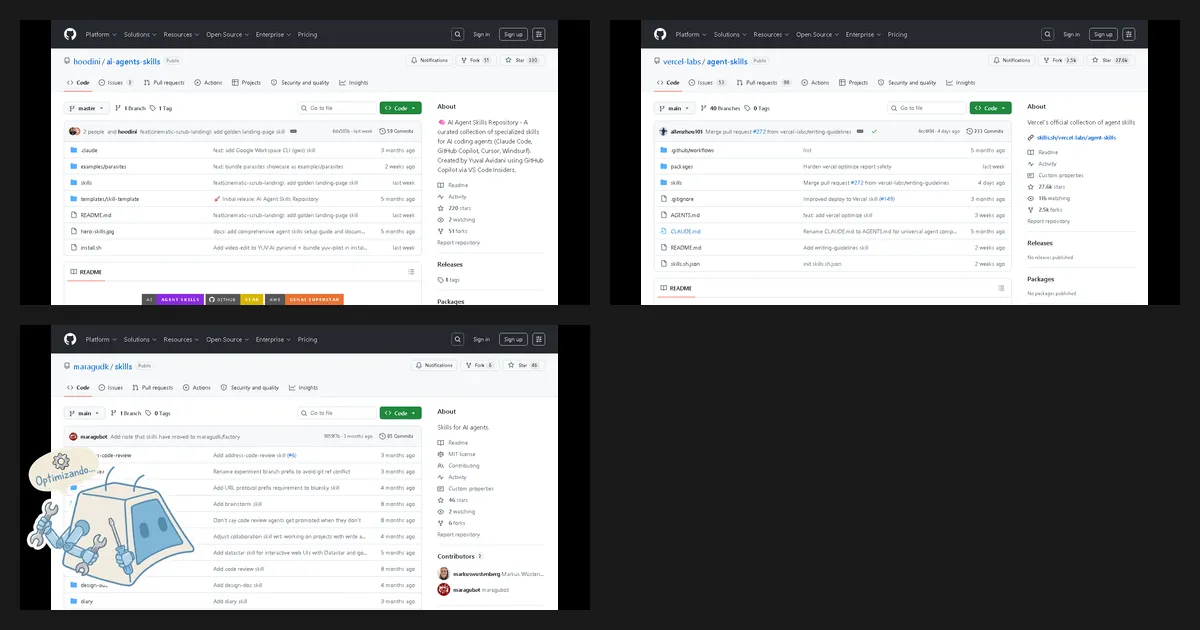1200x630 pixels.
Task: Click the packages folder icon in vercel-labs repo
Action: (x=663, y=166)
